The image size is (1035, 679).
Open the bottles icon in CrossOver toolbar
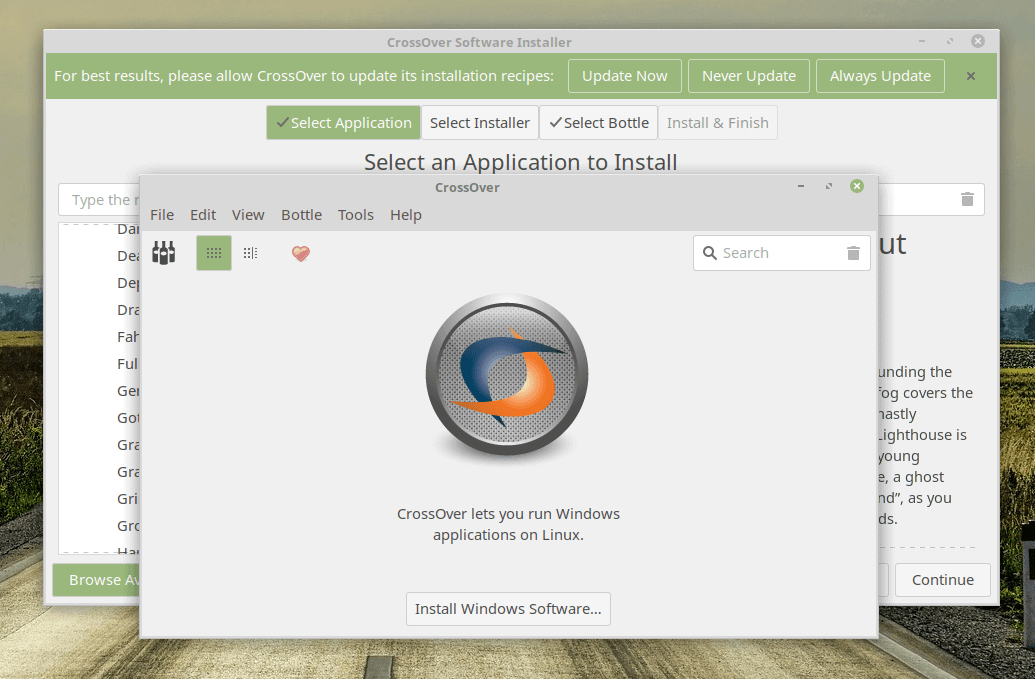coord(164,253)
